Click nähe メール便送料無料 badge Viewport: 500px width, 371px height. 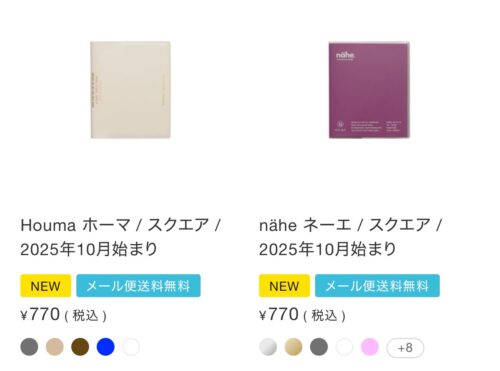tap(377, 286)
